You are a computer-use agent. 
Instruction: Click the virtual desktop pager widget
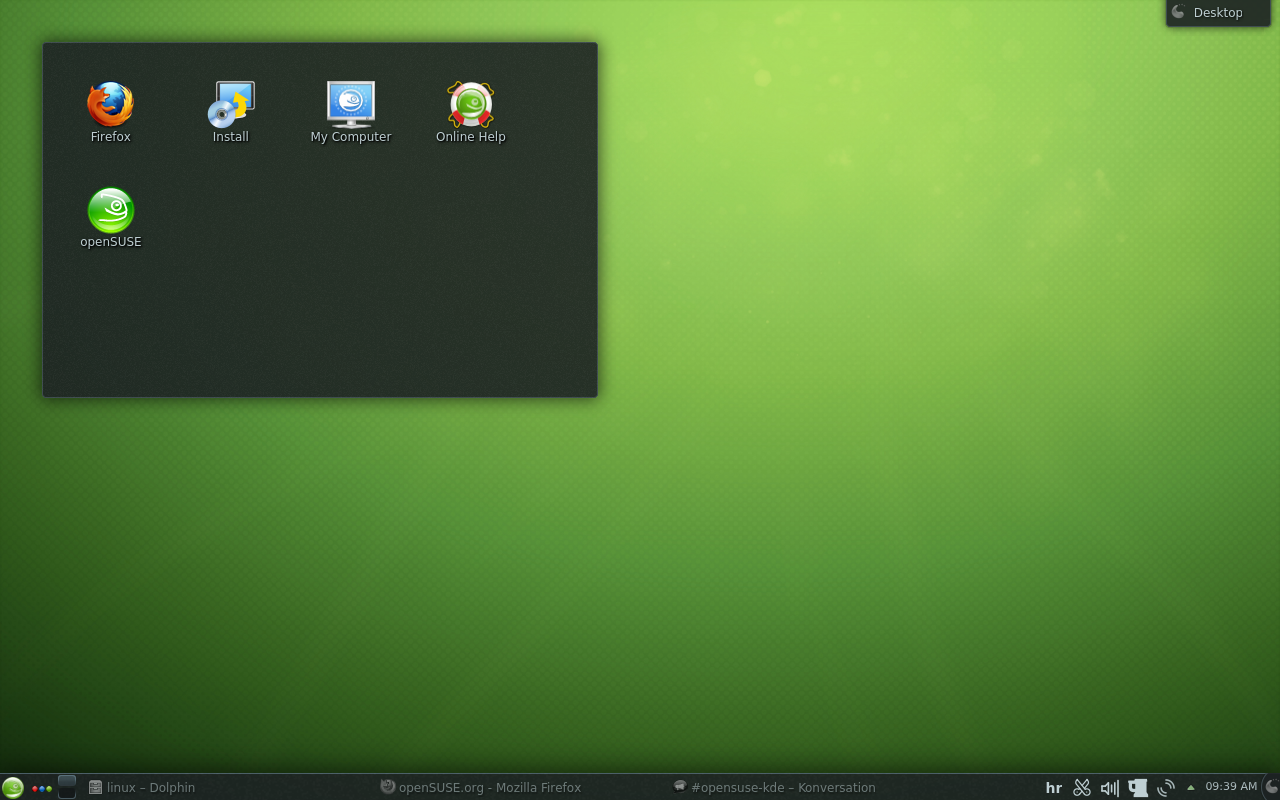67,787
